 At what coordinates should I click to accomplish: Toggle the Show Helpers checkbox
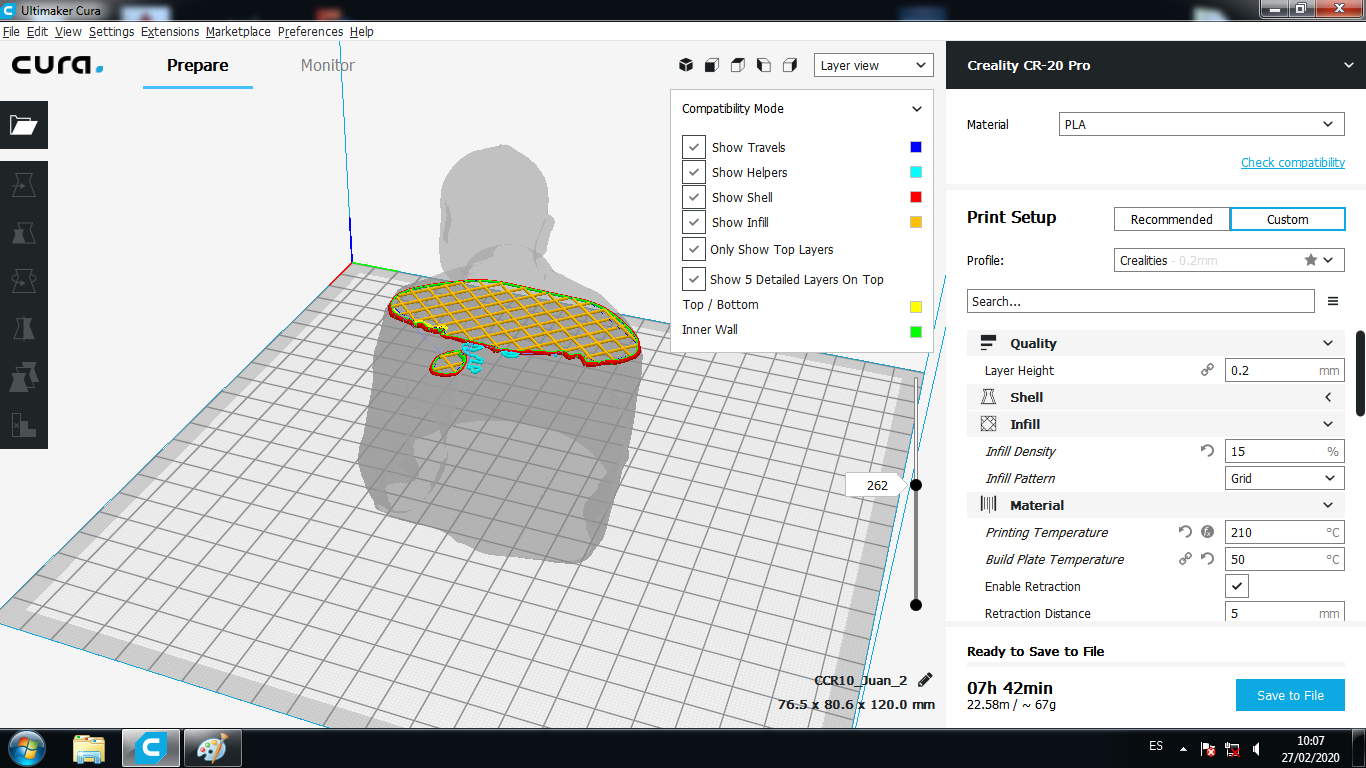pos(694,172)
